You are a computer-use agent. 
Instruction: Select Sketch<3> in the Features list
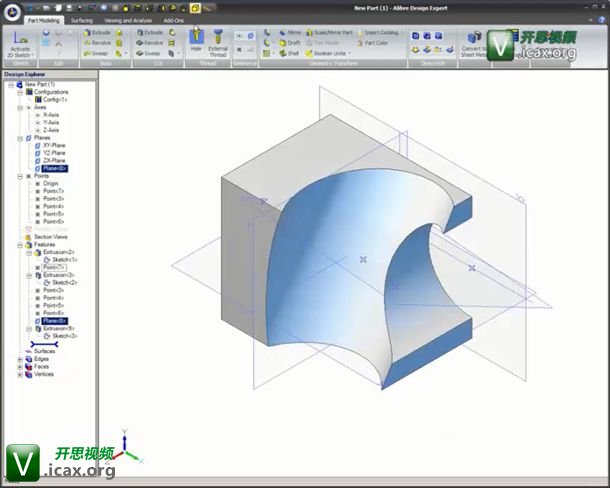pos(65,336)
